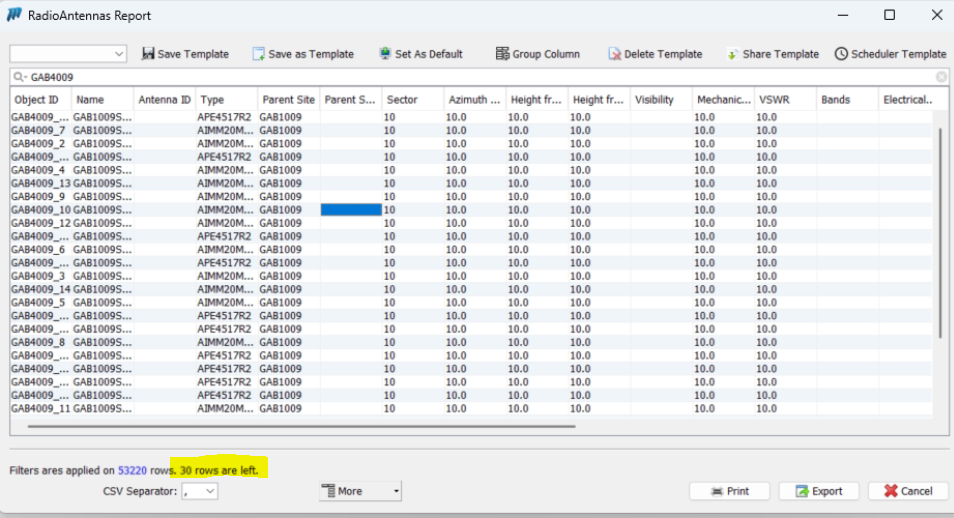Open the CSV Separator dropdown
The width and height of the screenshot is (954, 518).
click(210, 491)
